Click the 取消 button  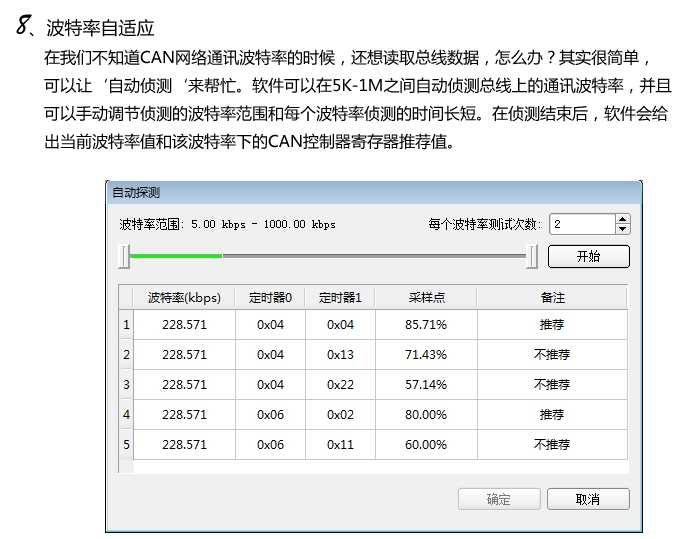(x=588, y=499)
